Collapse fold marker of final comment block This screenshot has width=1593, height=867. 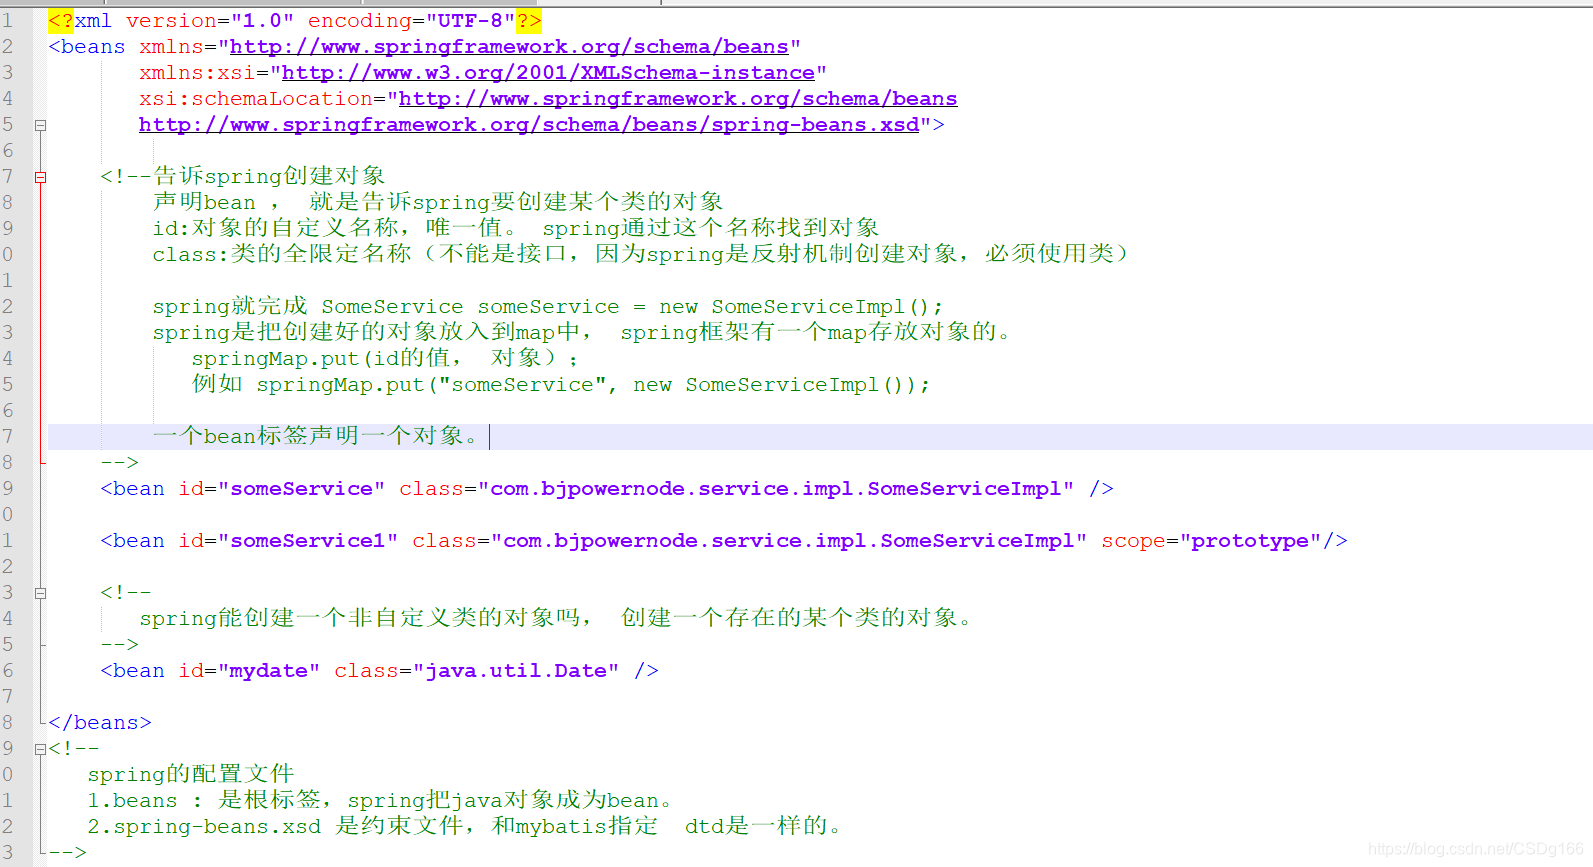click(x=41, y=749)
